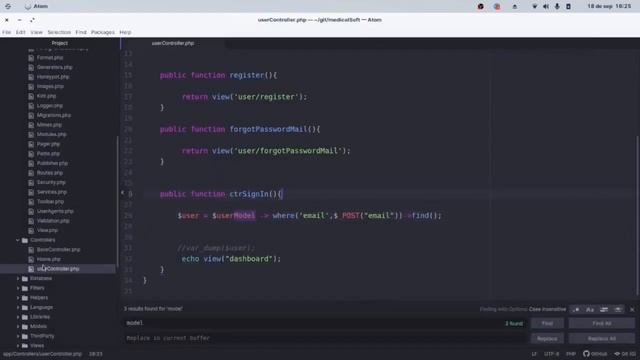Open Modules.php in the tree

pos(51,134)
